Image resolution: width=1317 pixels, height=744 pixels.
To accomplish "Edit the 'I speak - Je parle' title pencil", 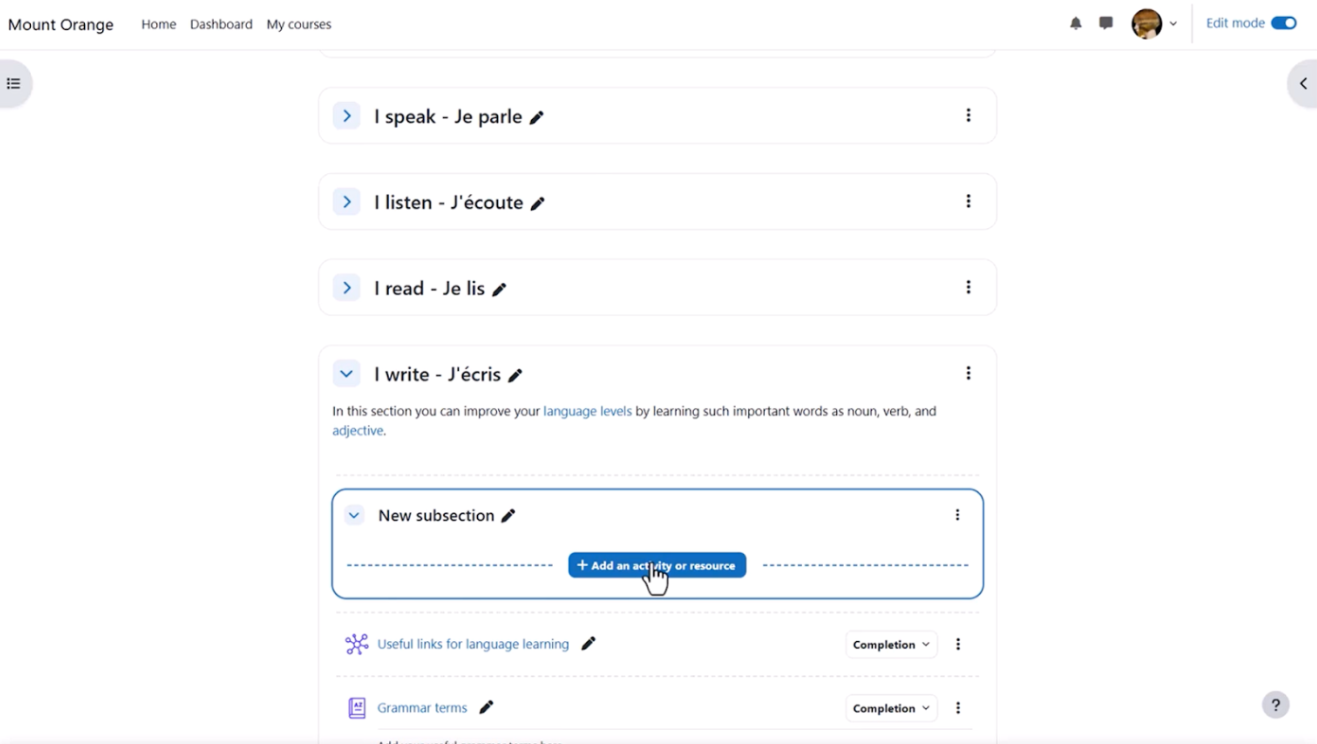I will pyautogui.click(x=537, y=118).
